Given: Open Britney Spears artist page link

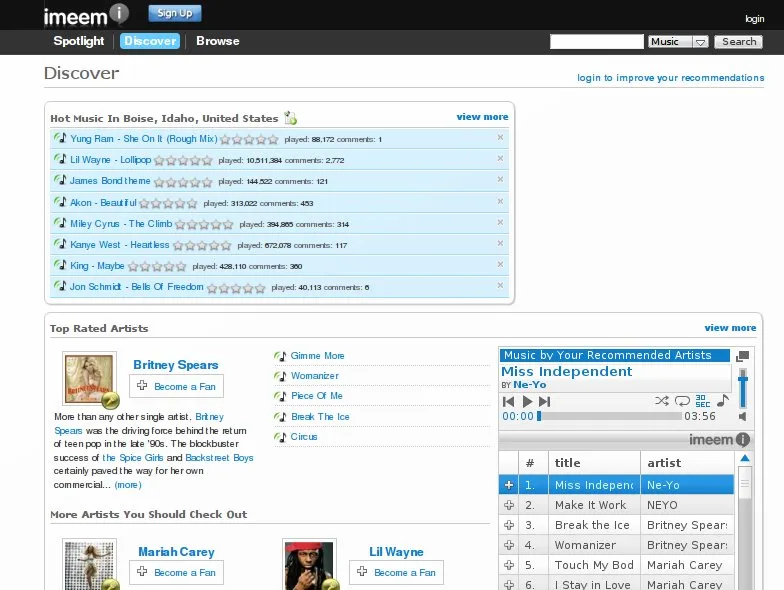Looking at the screenshot, I should click(176, 364).
